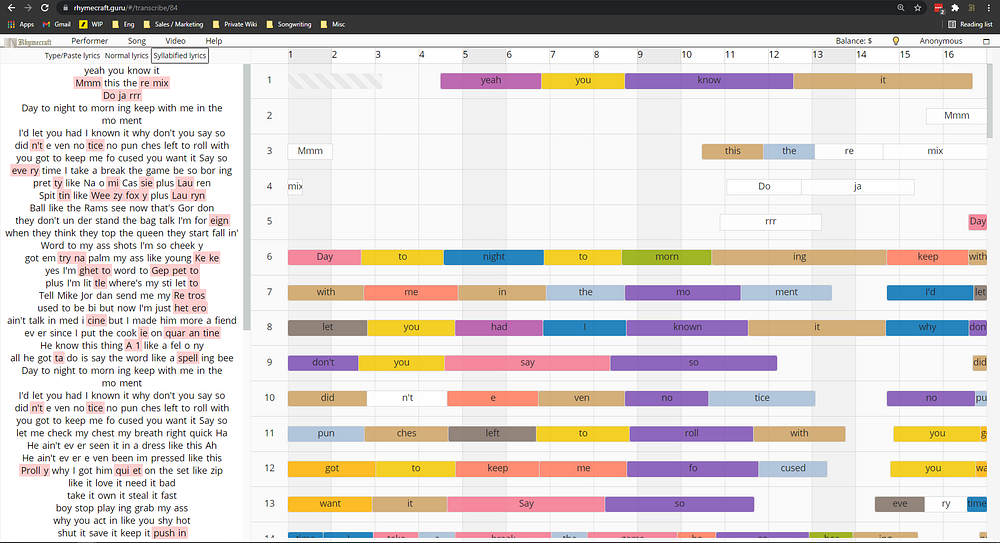
Task: Click row number 8 in the timeline
Action: click(269, 327)
